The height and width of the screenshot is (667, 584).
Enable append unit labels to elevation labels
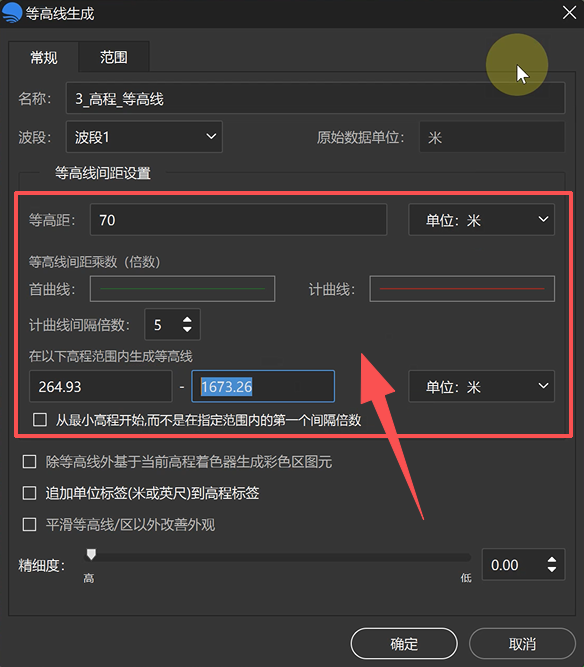click(29, 493)
